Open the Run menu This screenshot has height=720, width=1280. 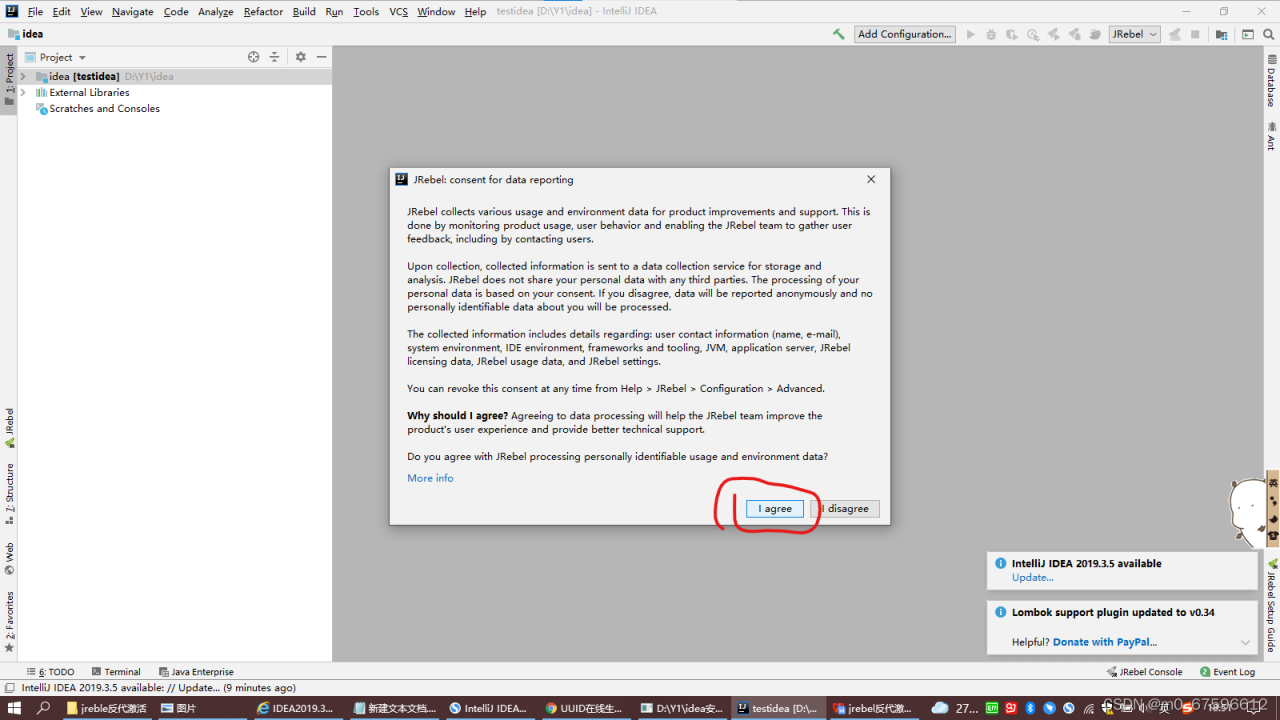(x=334, y=11)
